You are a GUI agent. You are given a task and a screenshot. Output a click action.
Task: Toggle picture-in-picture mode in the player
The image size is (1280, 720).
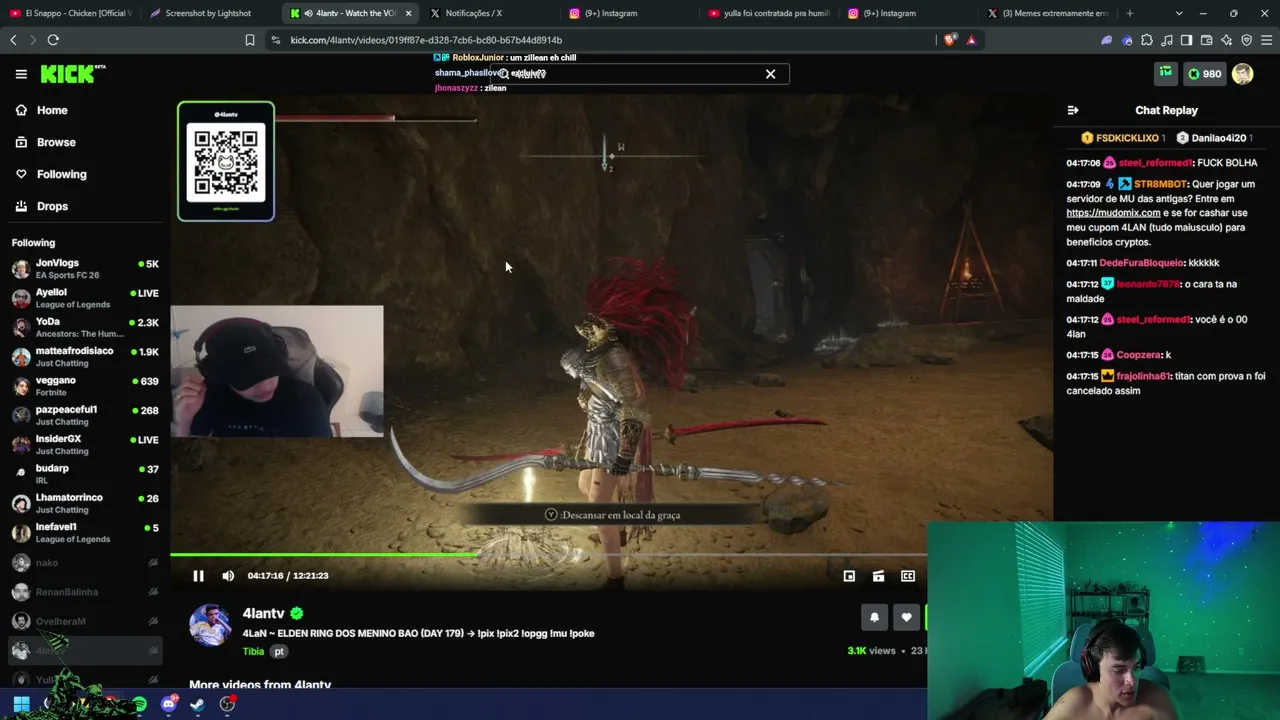pyautogui.click(x=849, y=576)
